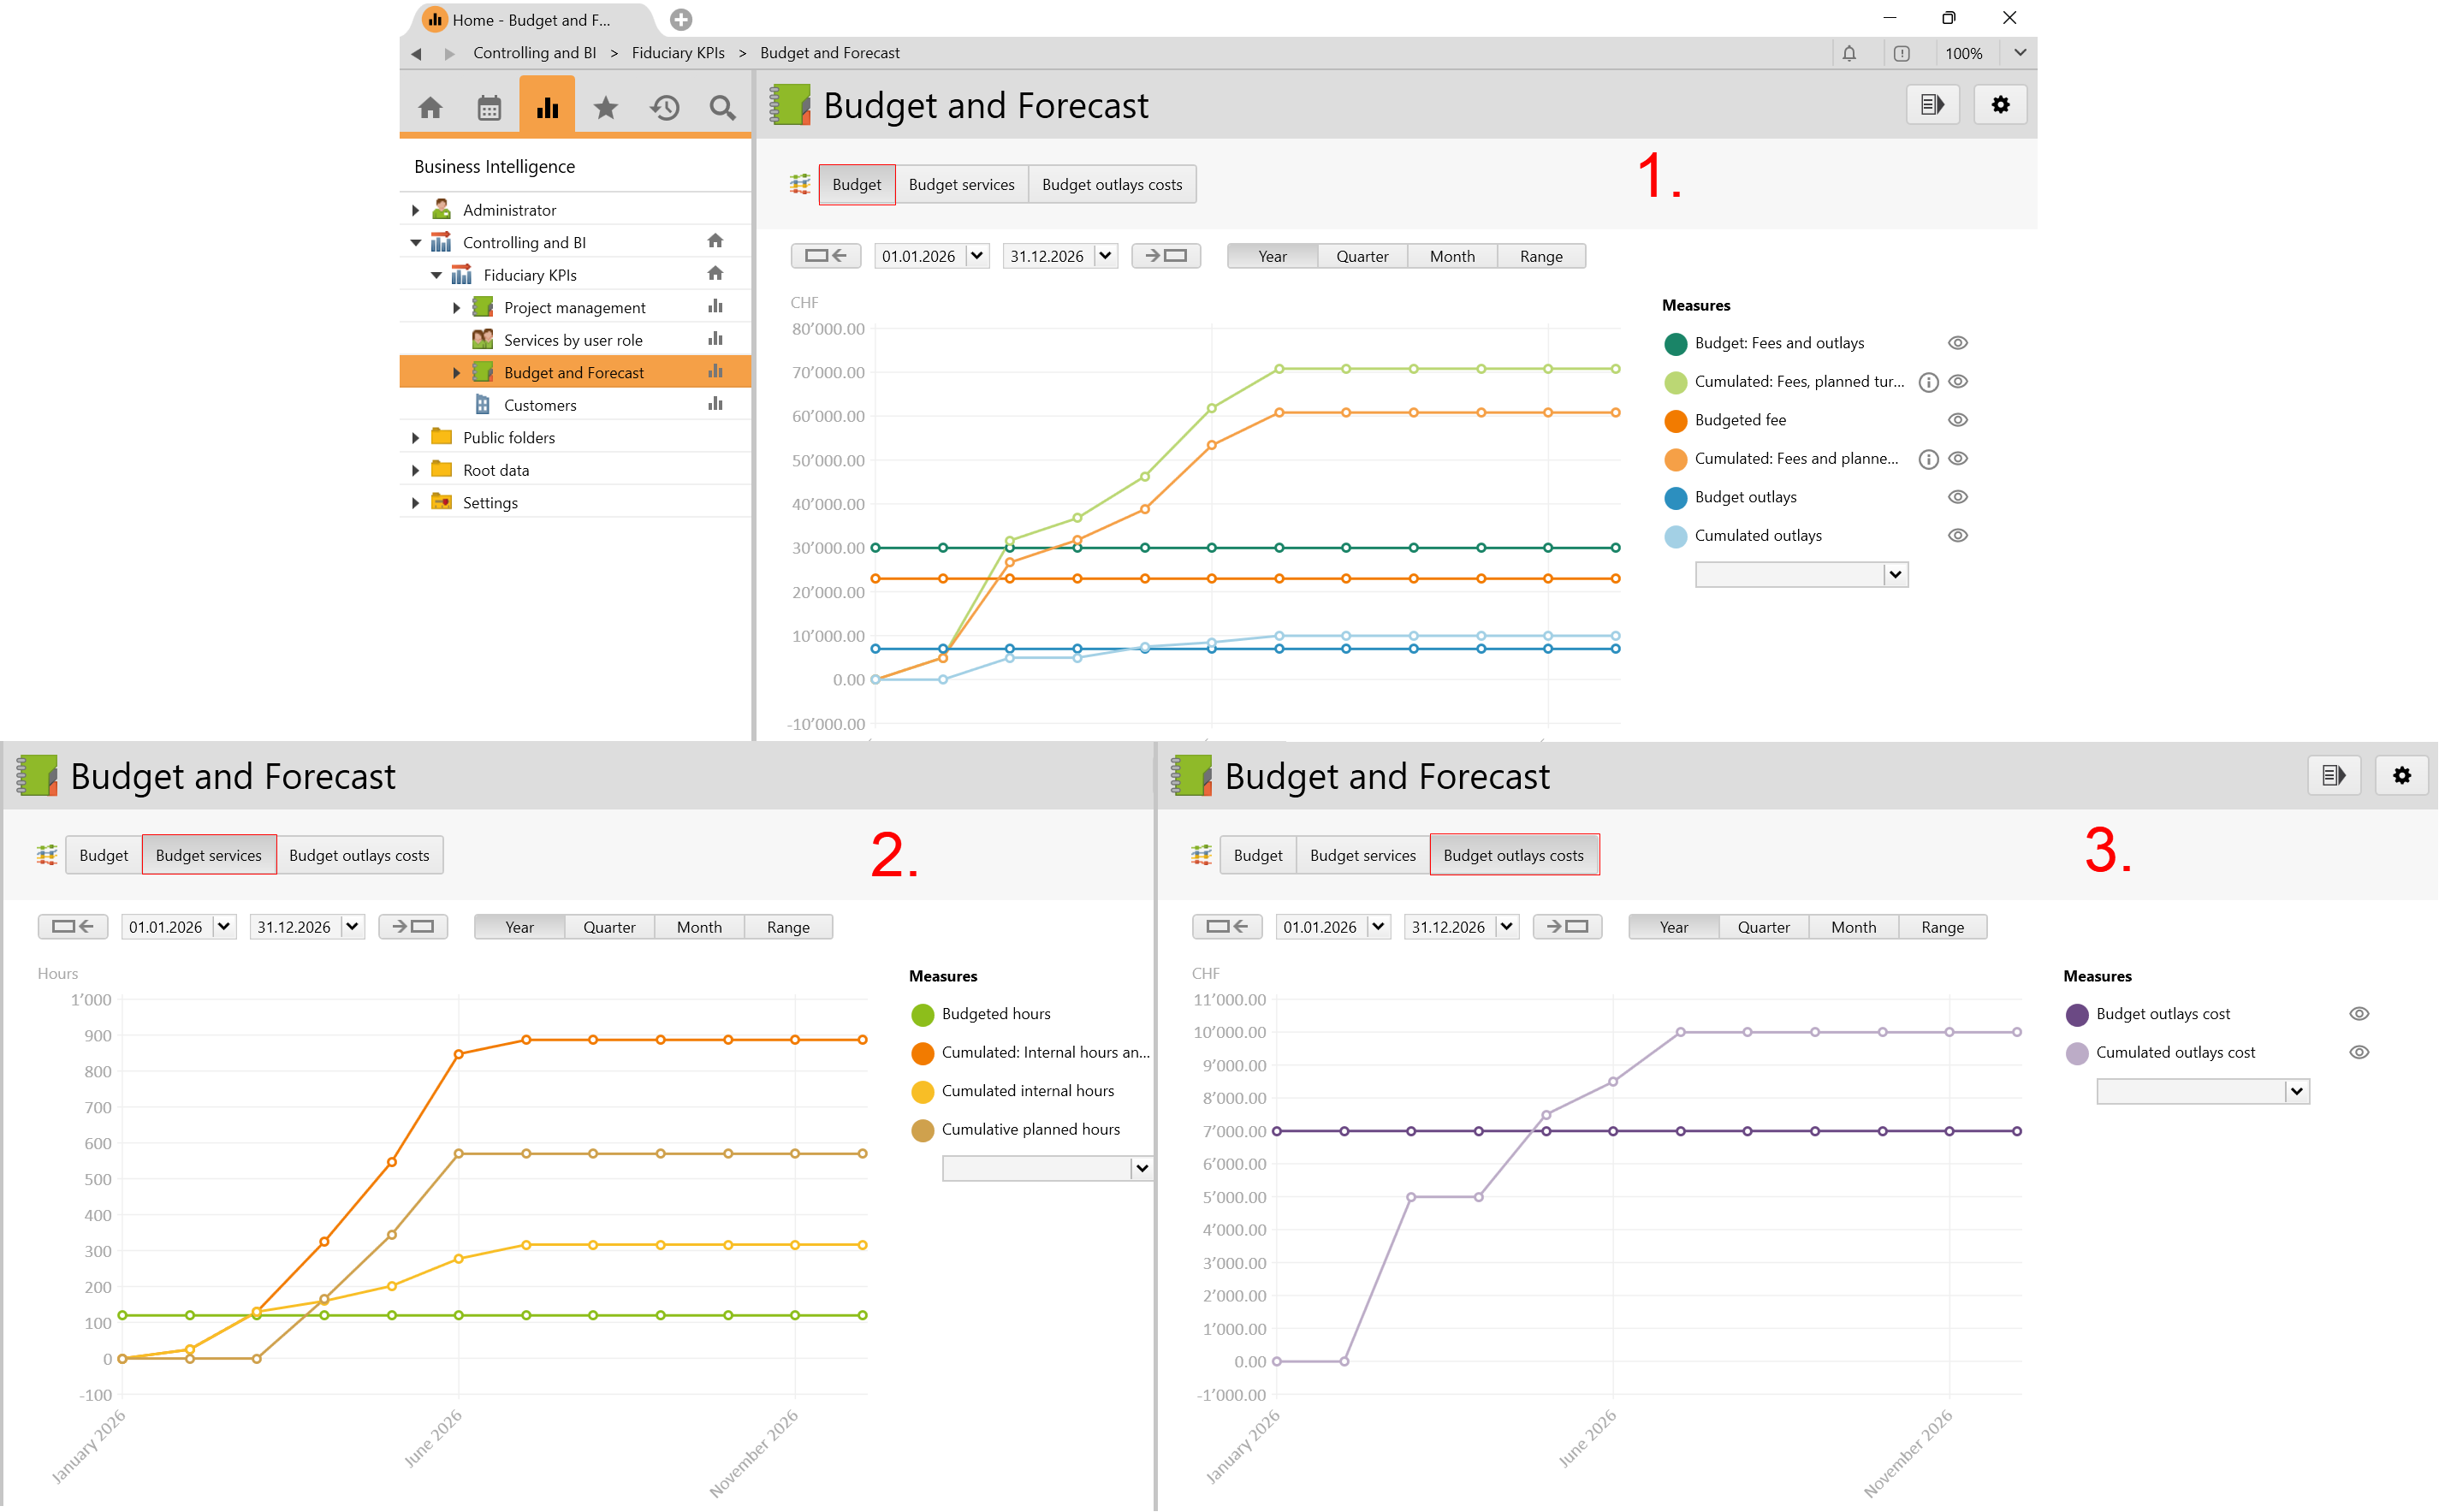Click the new tab plus icon
The width and height of the screenshot is (2439, 1512).
681,19
